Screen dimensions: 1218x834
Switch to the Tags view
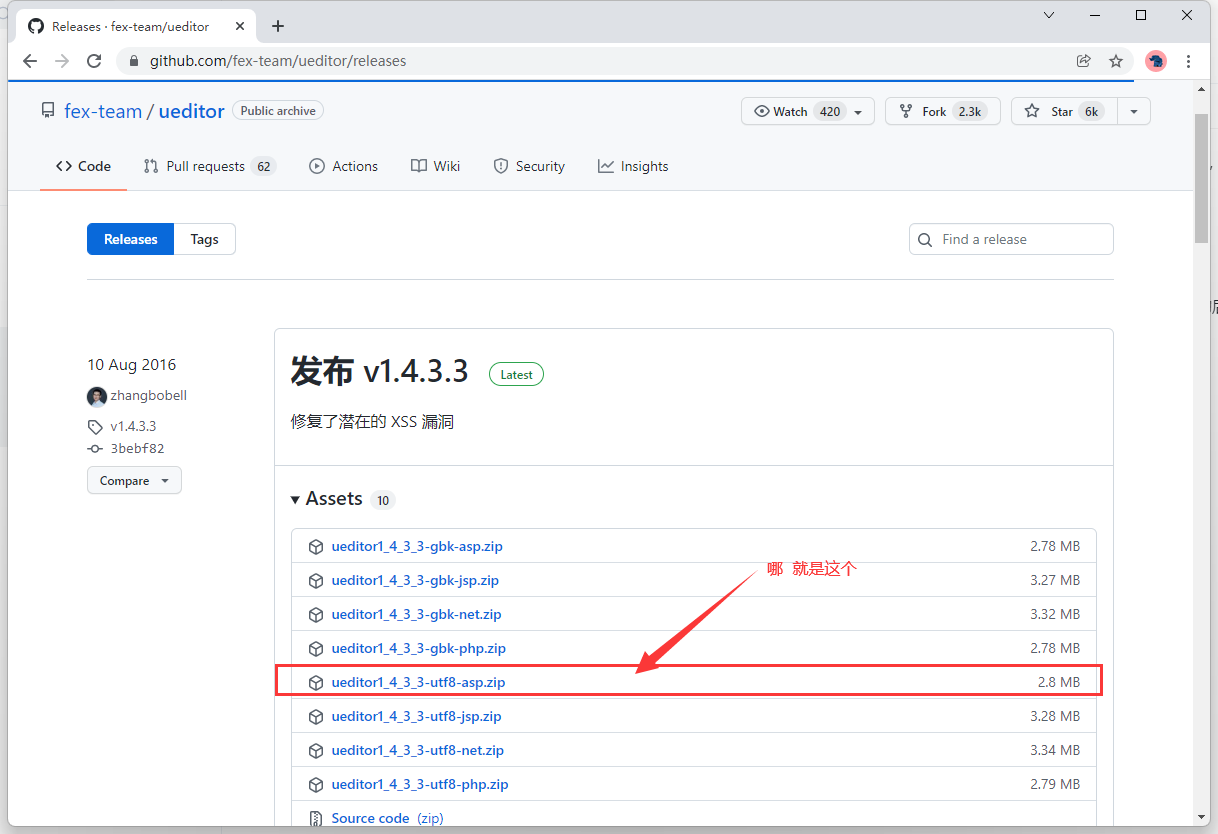[205, 239]
